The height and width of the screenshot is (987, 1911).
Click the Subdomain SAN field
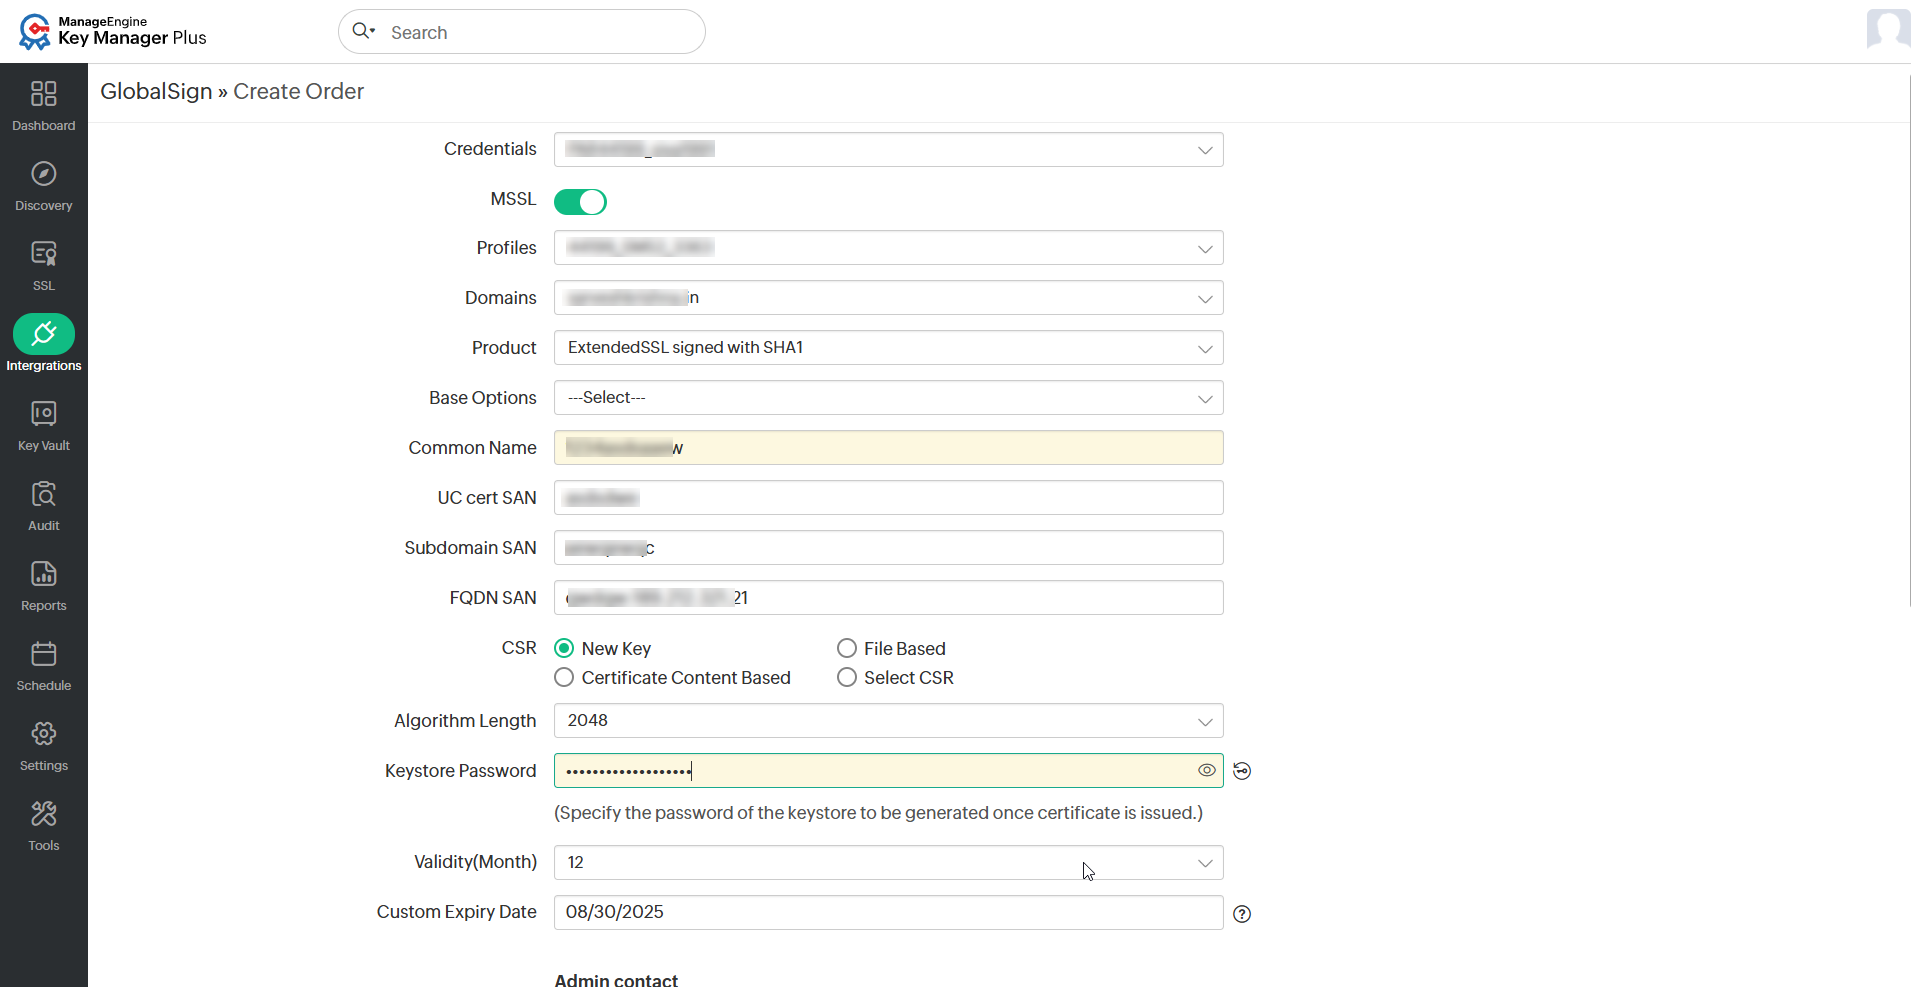[x=889, y=548]
